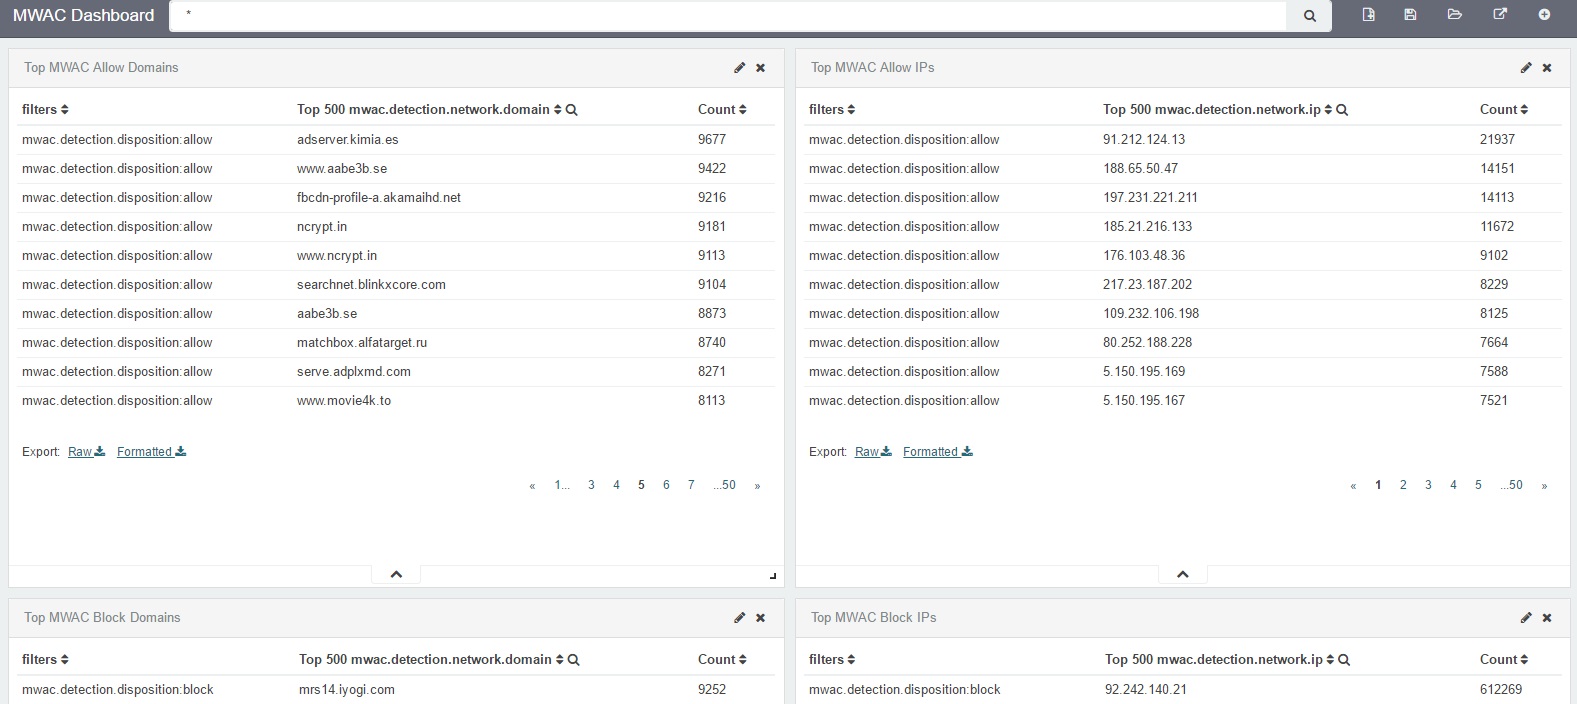
Task: Edit the Top MWAC Allow Domains panel
Action: coord(739,68)
